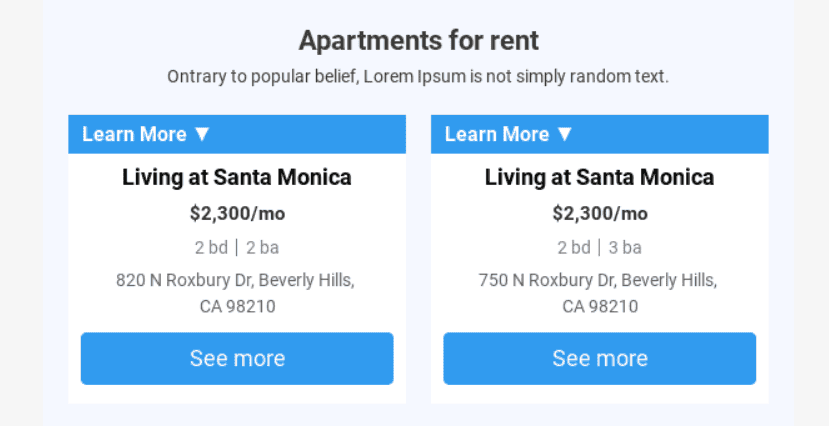
Task: Expand Learn More on the 750 N Roxbury listing
Action: pyautogui.click(x=497, y=134)
